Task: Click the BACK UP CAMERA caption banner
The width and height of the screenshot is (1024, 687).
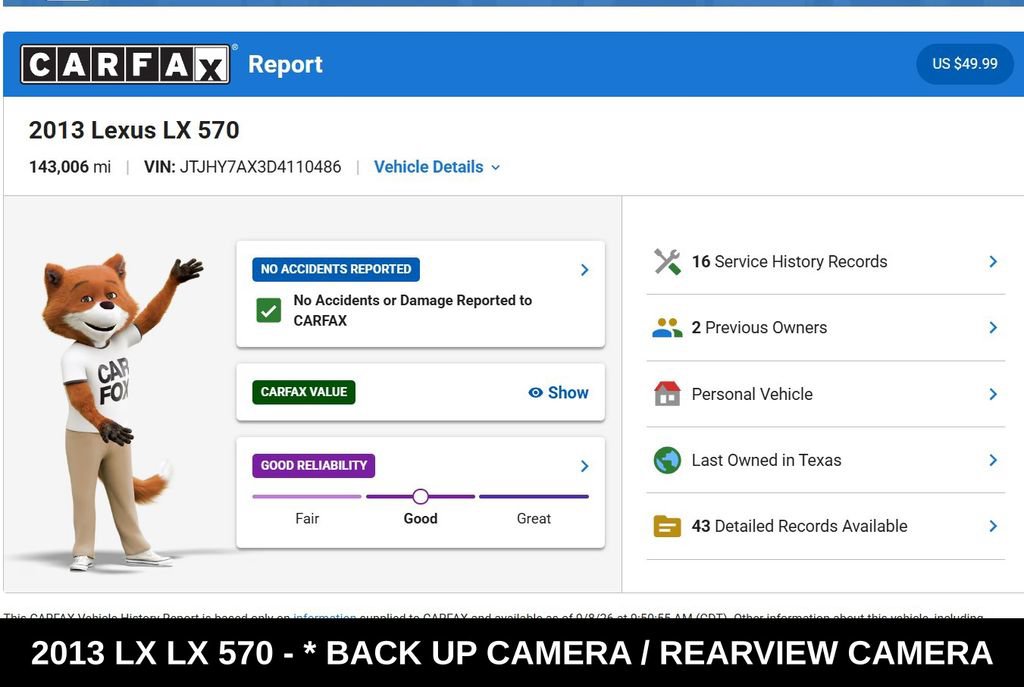Action: [512, 653]
